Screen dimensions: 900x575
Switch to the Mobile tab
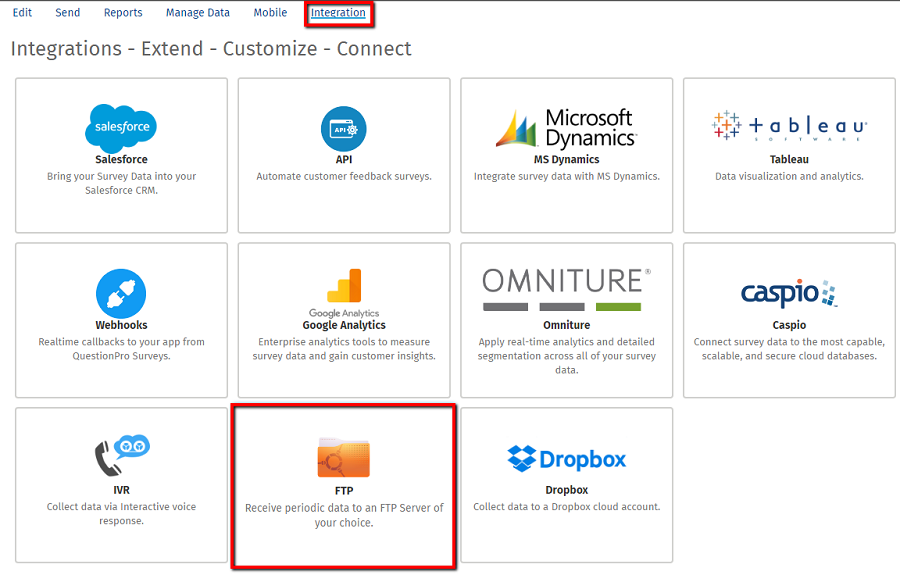[x=270, y=13]
